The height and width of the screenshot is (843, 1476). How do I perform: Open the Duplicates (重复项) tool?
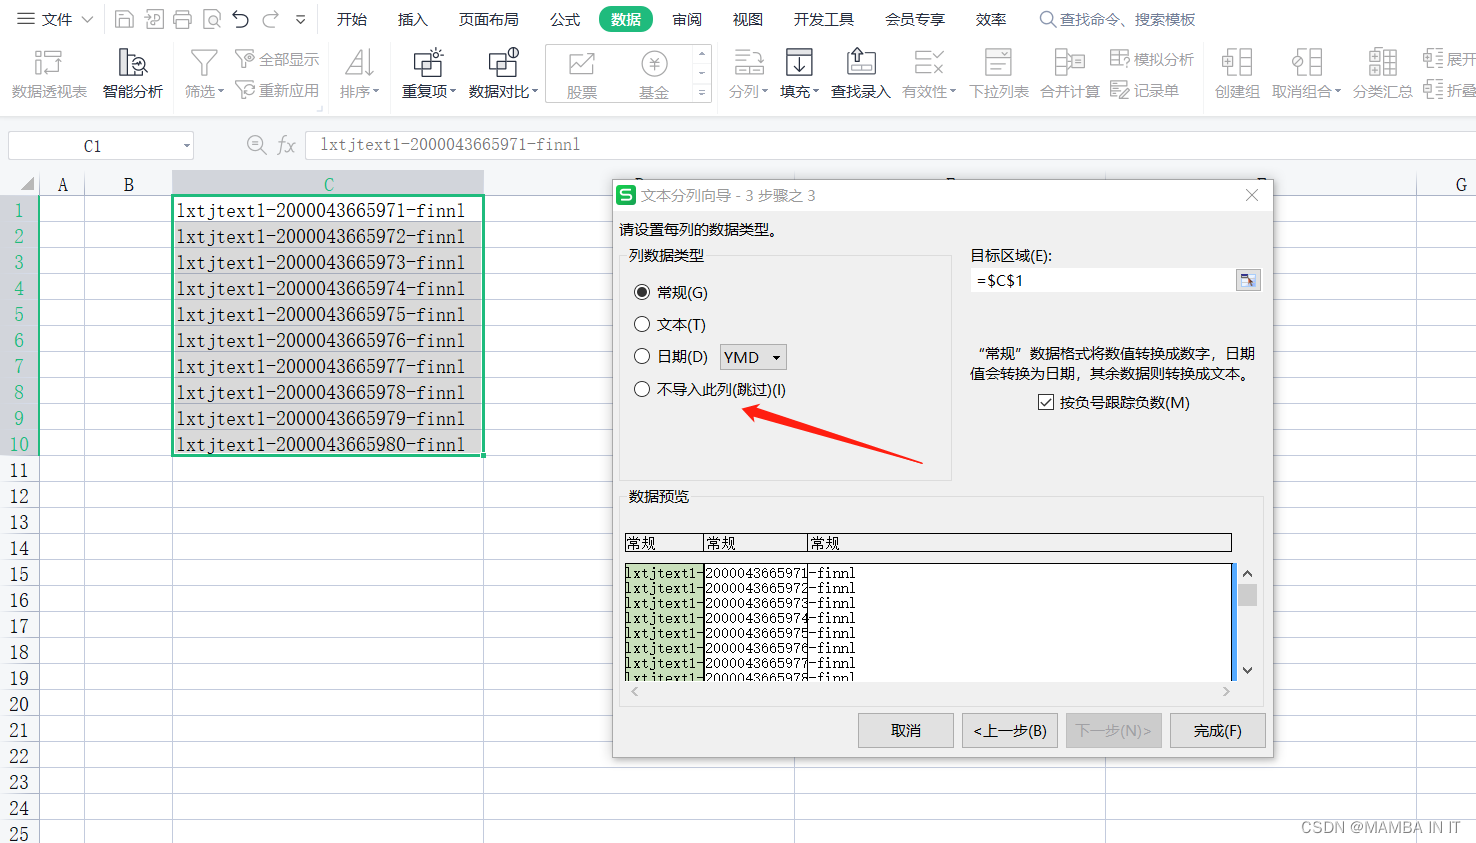click(x=429, y=74)
